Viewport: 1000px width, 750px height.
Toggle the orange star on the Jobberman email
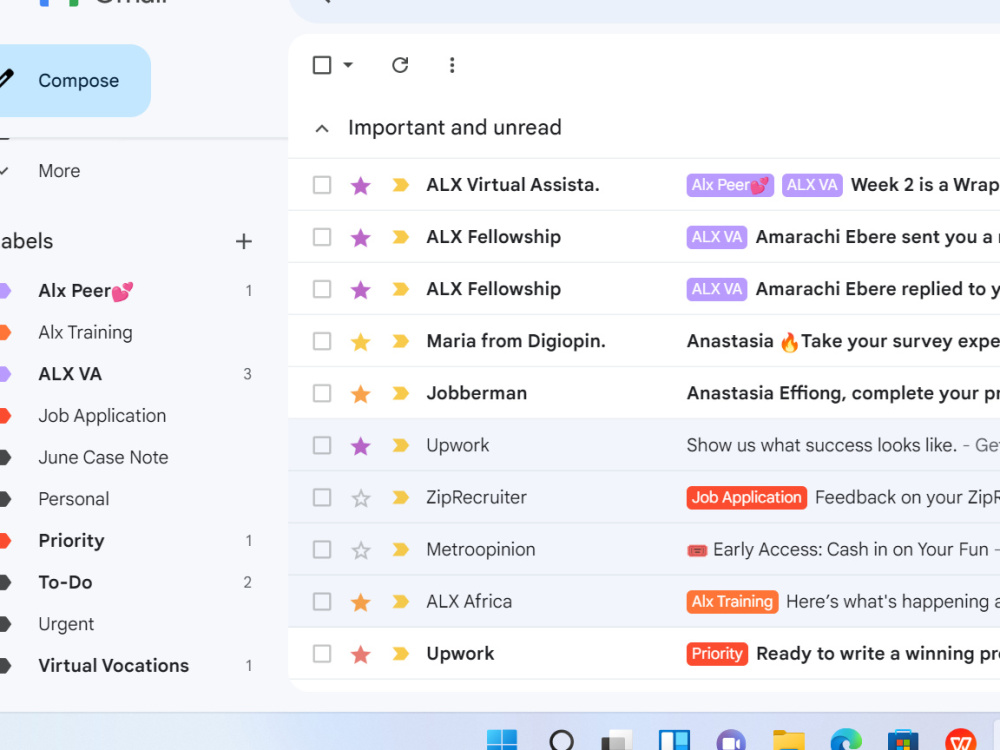[x=361, y=393]
